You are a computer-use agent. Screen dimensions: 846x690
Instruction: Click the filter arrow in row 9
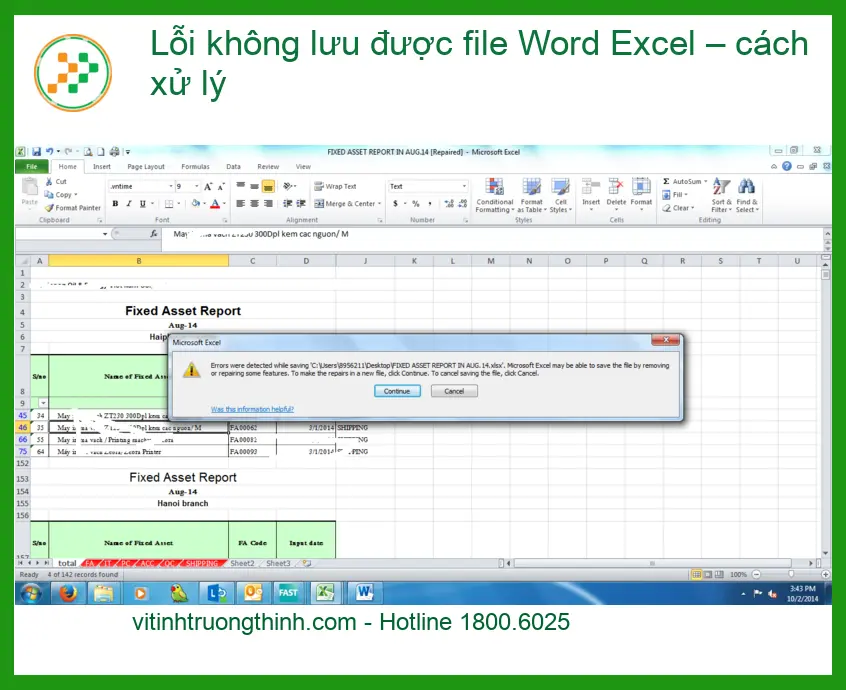43,403
